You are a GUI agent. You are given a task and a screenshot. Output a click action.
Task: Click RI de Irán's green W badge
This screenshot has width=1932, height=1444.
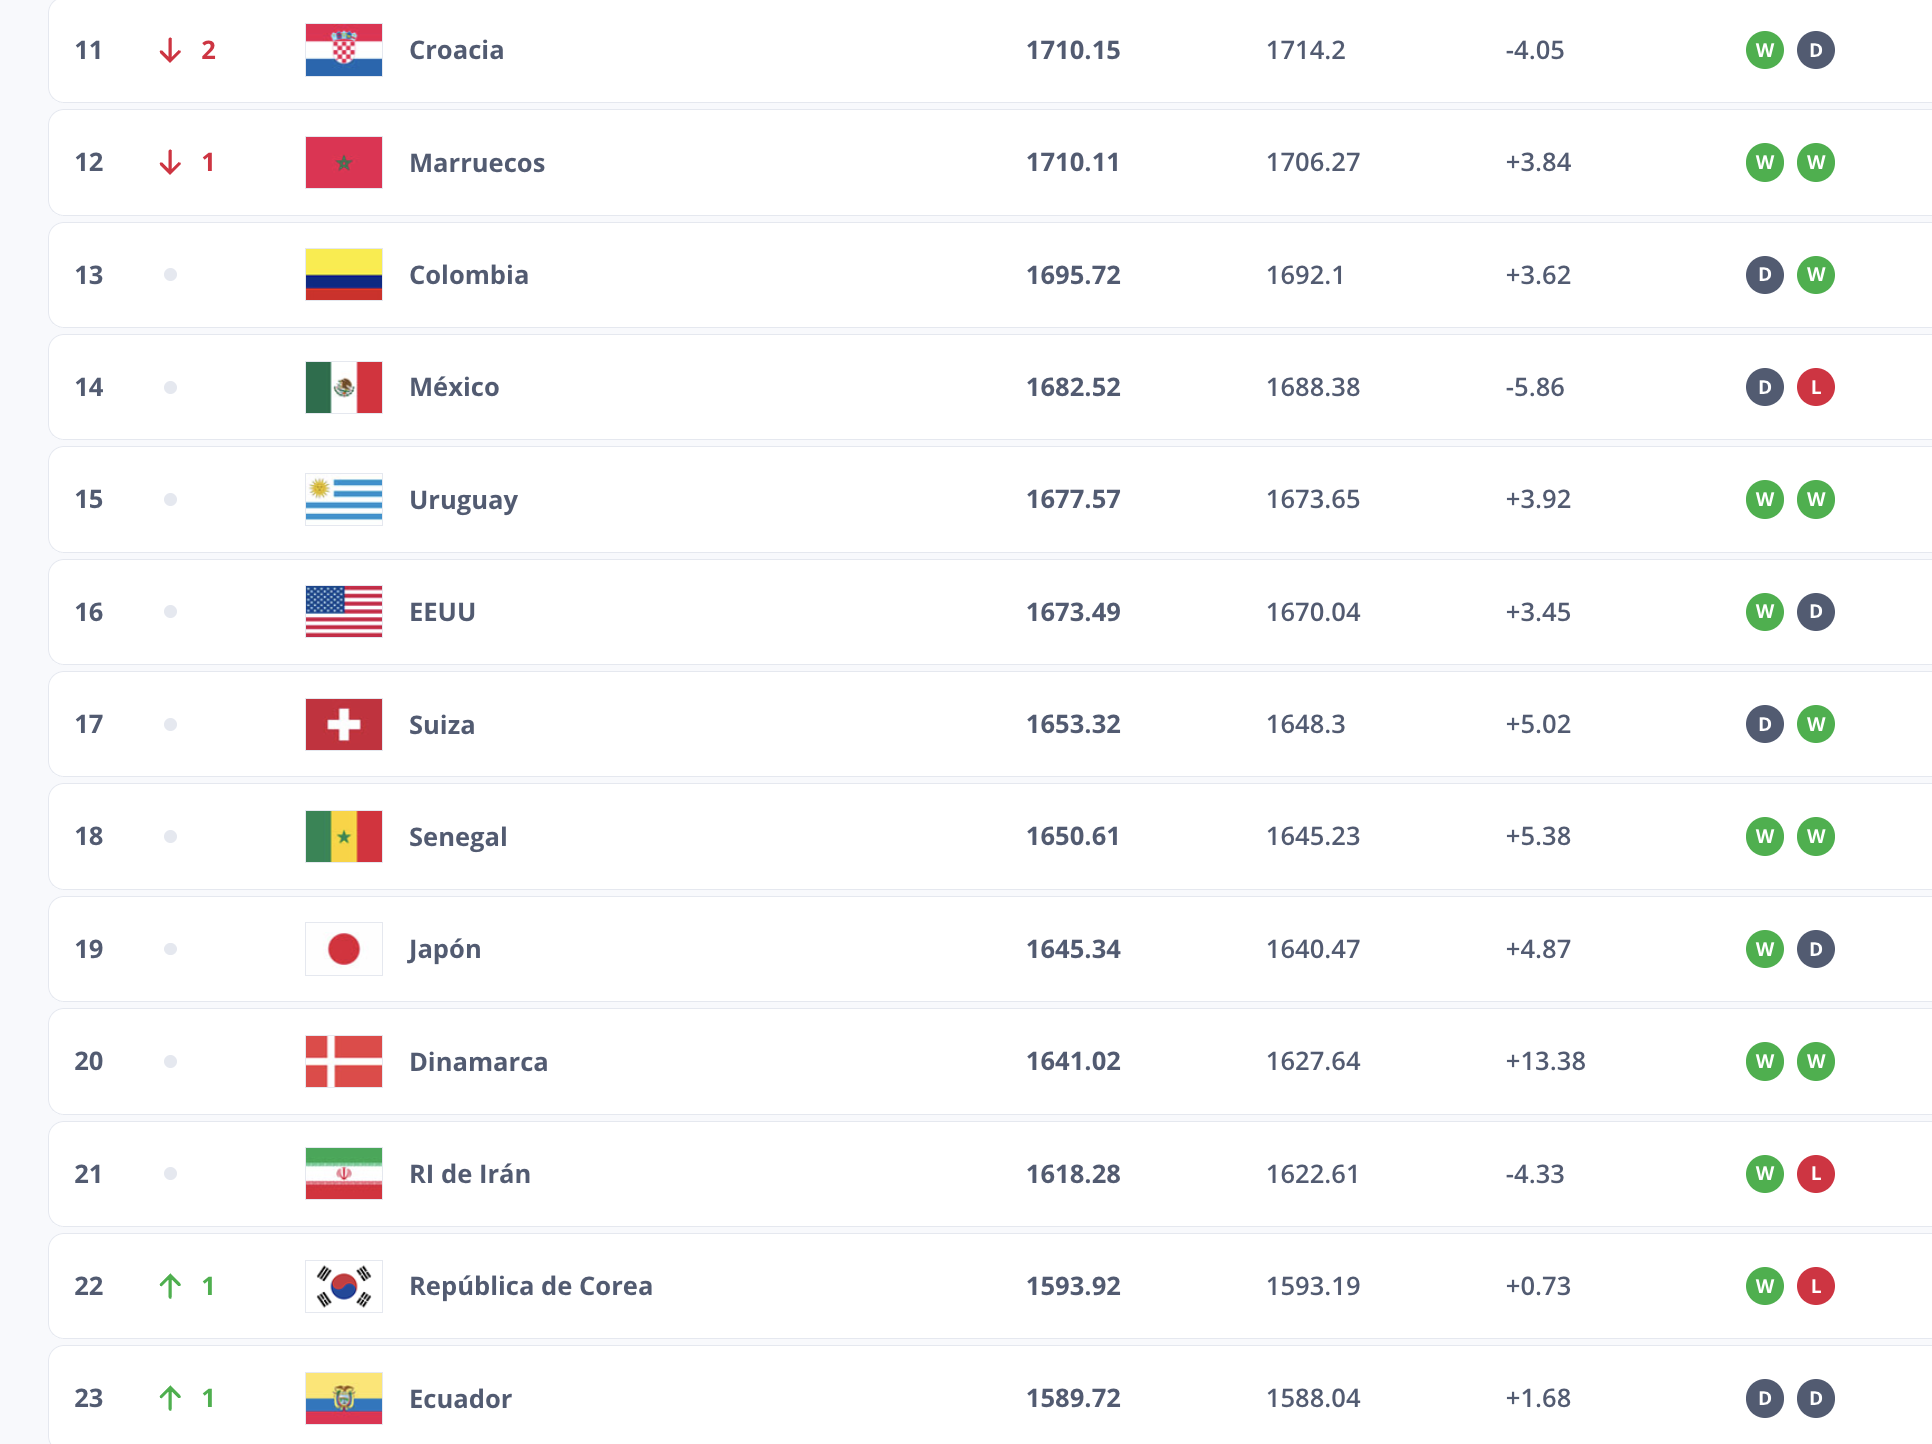[x=1764, y=1174]
